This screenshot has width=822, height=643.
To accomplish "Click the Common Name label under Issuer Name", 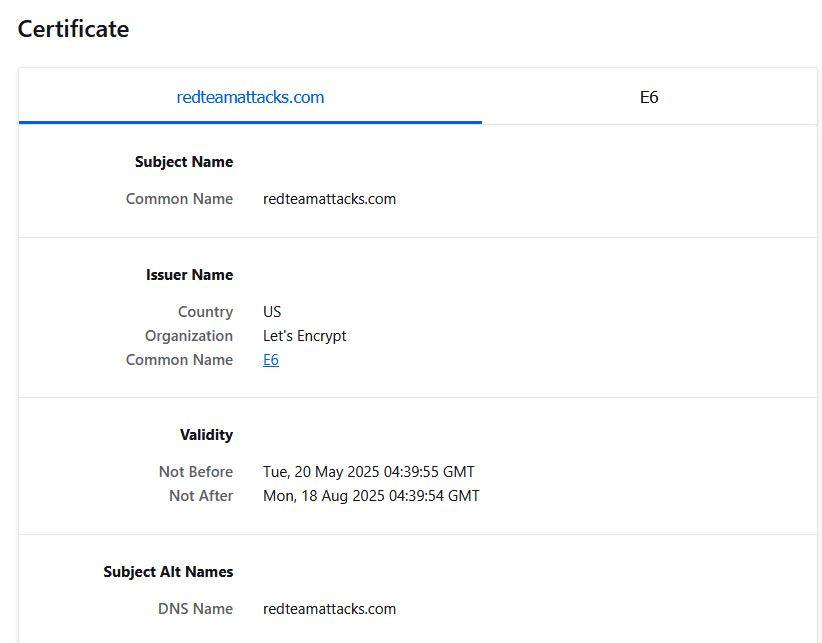I will click(x=179, y=360).
